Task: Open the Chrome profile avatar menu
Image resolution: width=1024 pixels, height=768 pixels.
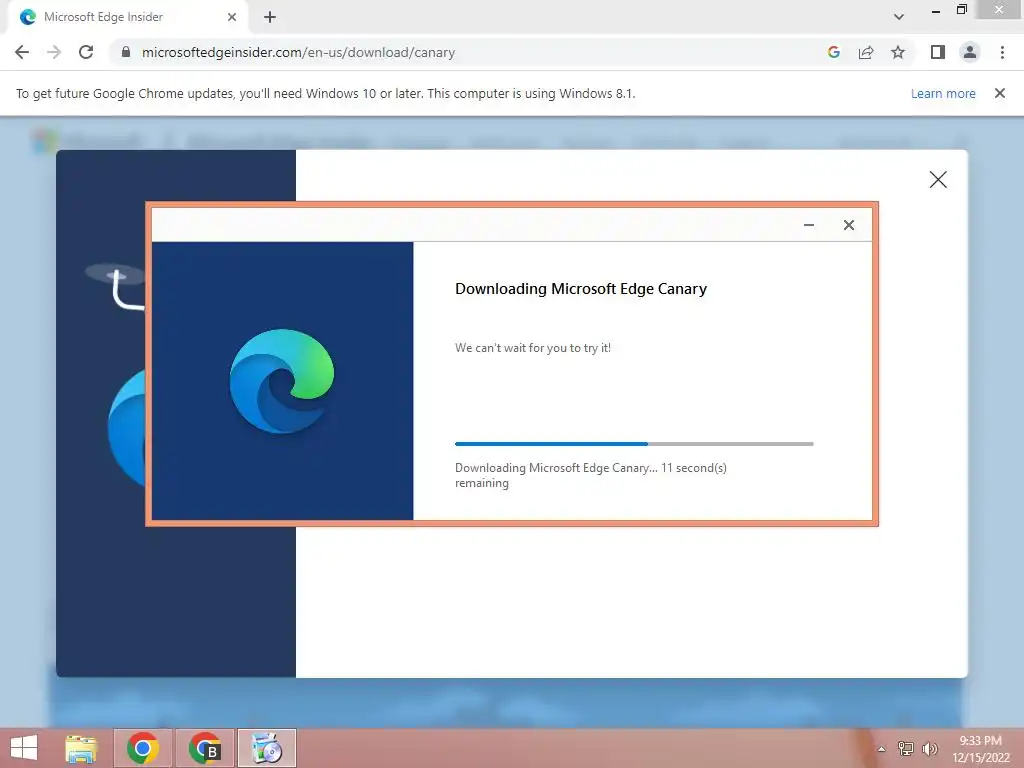Action: (970, 52)
